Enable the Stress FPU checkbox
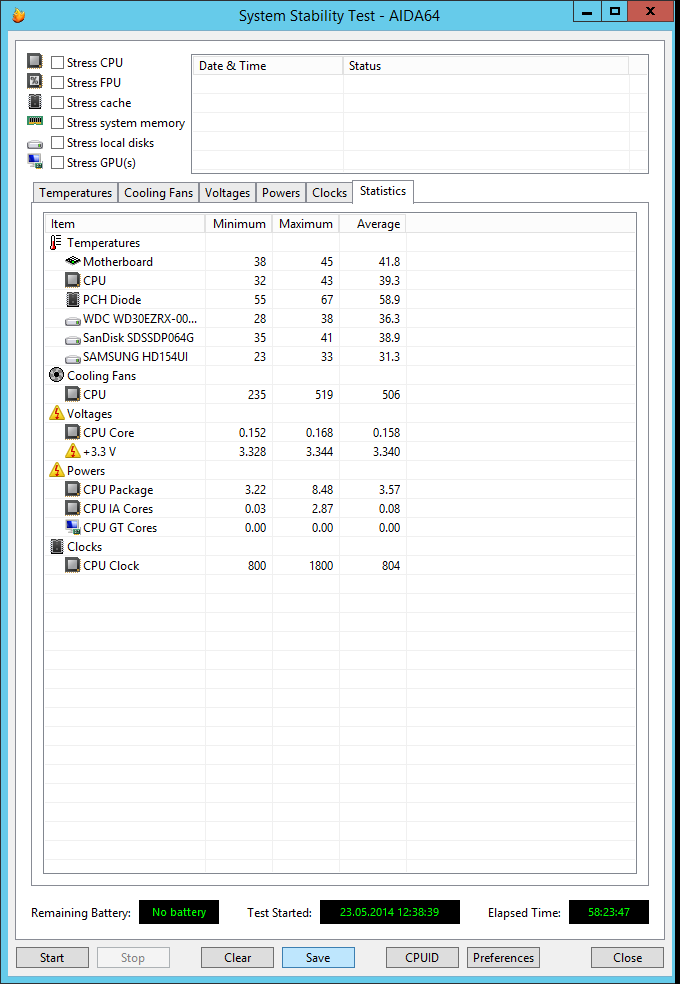The width and height of the screenshot is (680, 984). (x=57, y=83)
